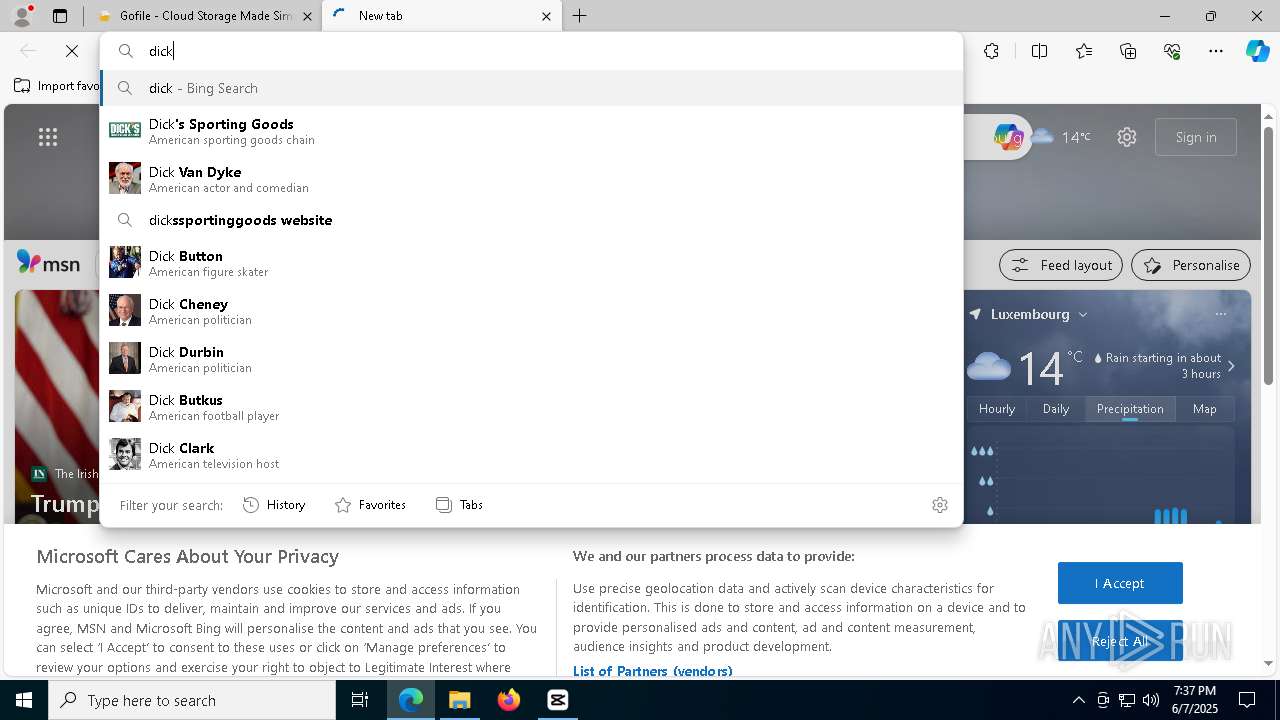Stop loading the page
This screenshot has width=1280, height=720.
point(72,51)
